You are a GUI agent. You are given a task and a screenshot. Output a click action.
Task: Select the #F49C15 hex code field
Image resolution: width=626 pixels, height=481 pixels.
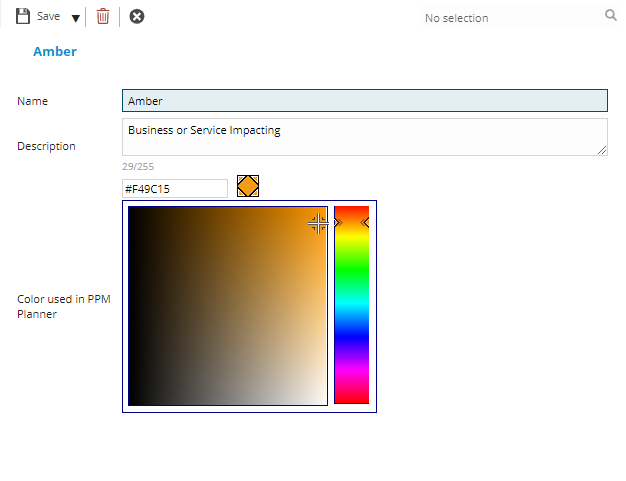tap(175, 188)
